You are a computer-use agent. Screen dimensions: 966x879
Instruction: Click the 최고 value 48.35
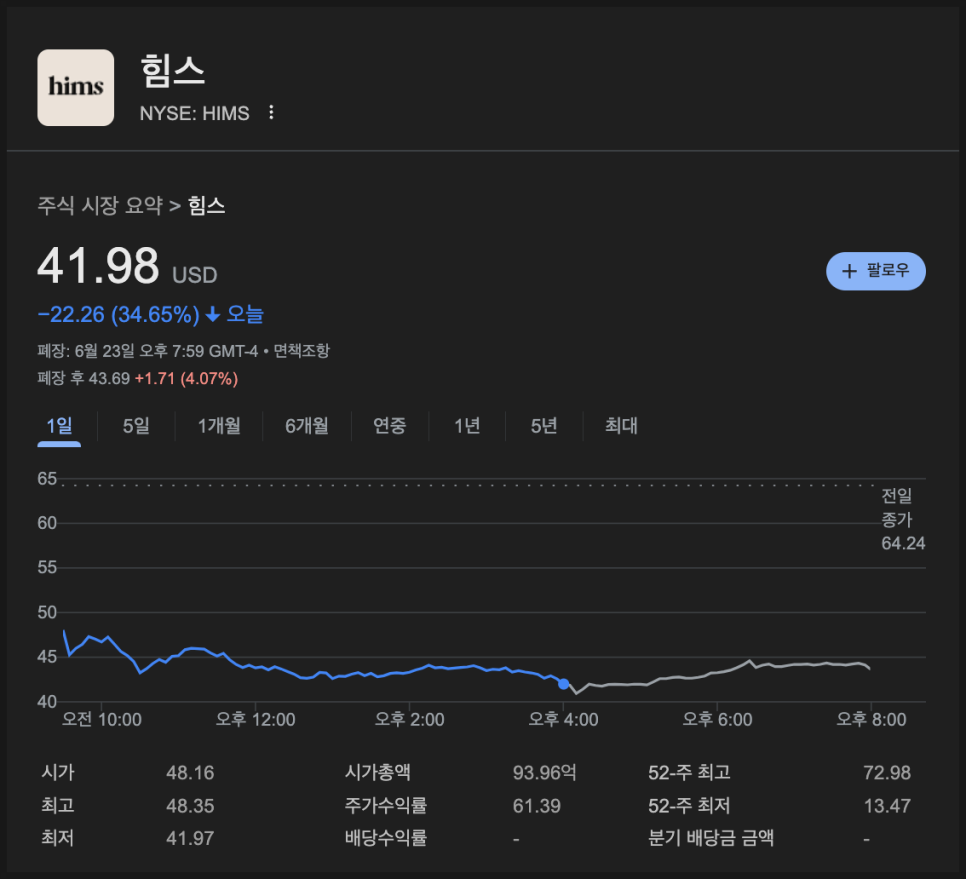(x=190, y=806)
